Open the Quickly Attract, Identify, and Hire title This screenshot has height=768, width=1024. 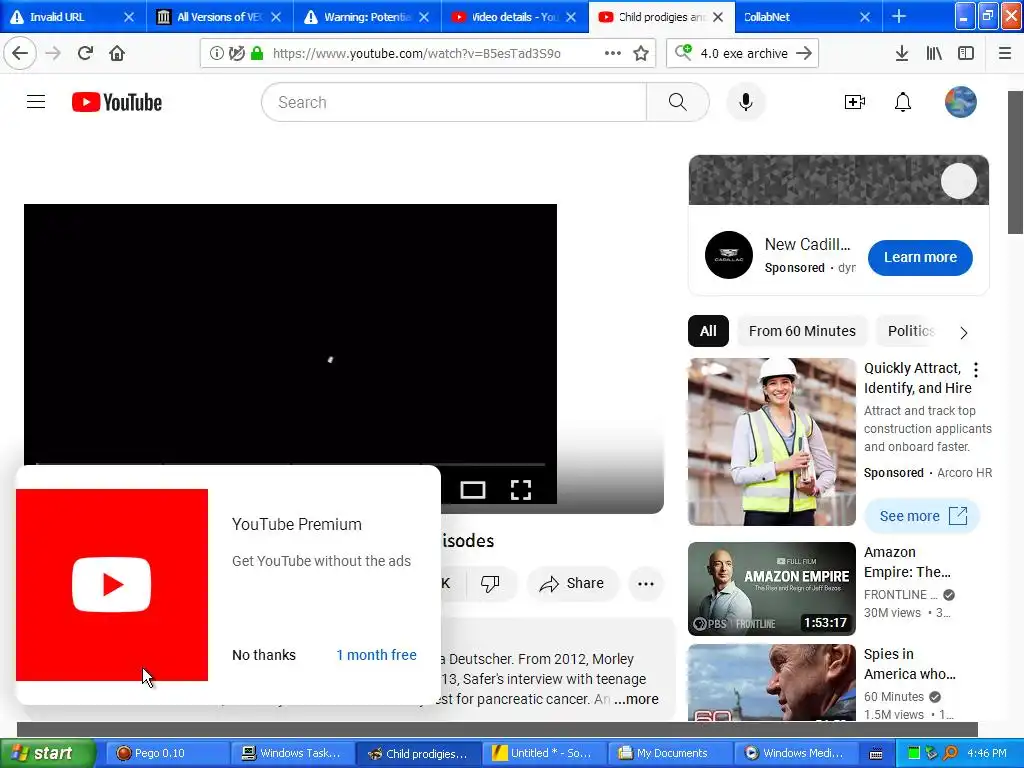(917, 378)
